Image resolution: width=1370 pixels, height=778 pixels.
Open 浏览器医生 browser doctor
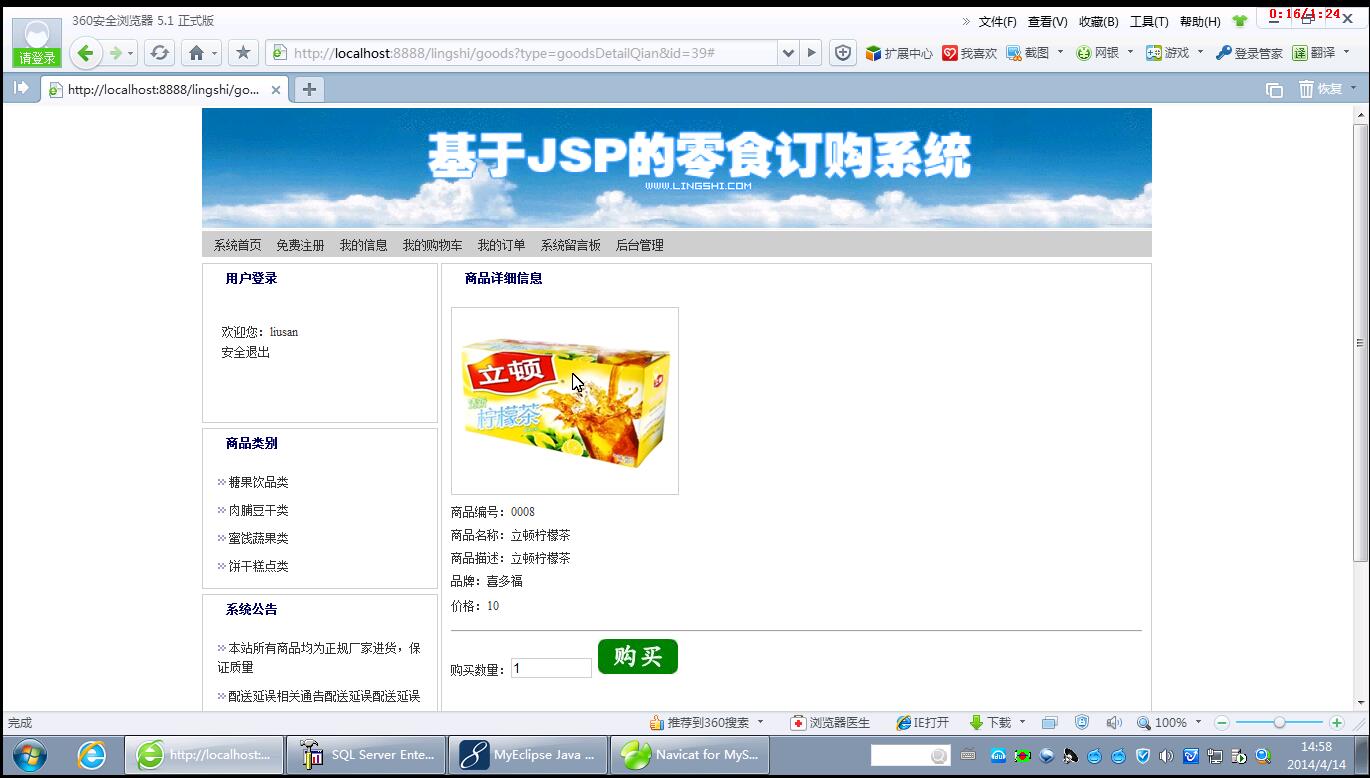830,722
